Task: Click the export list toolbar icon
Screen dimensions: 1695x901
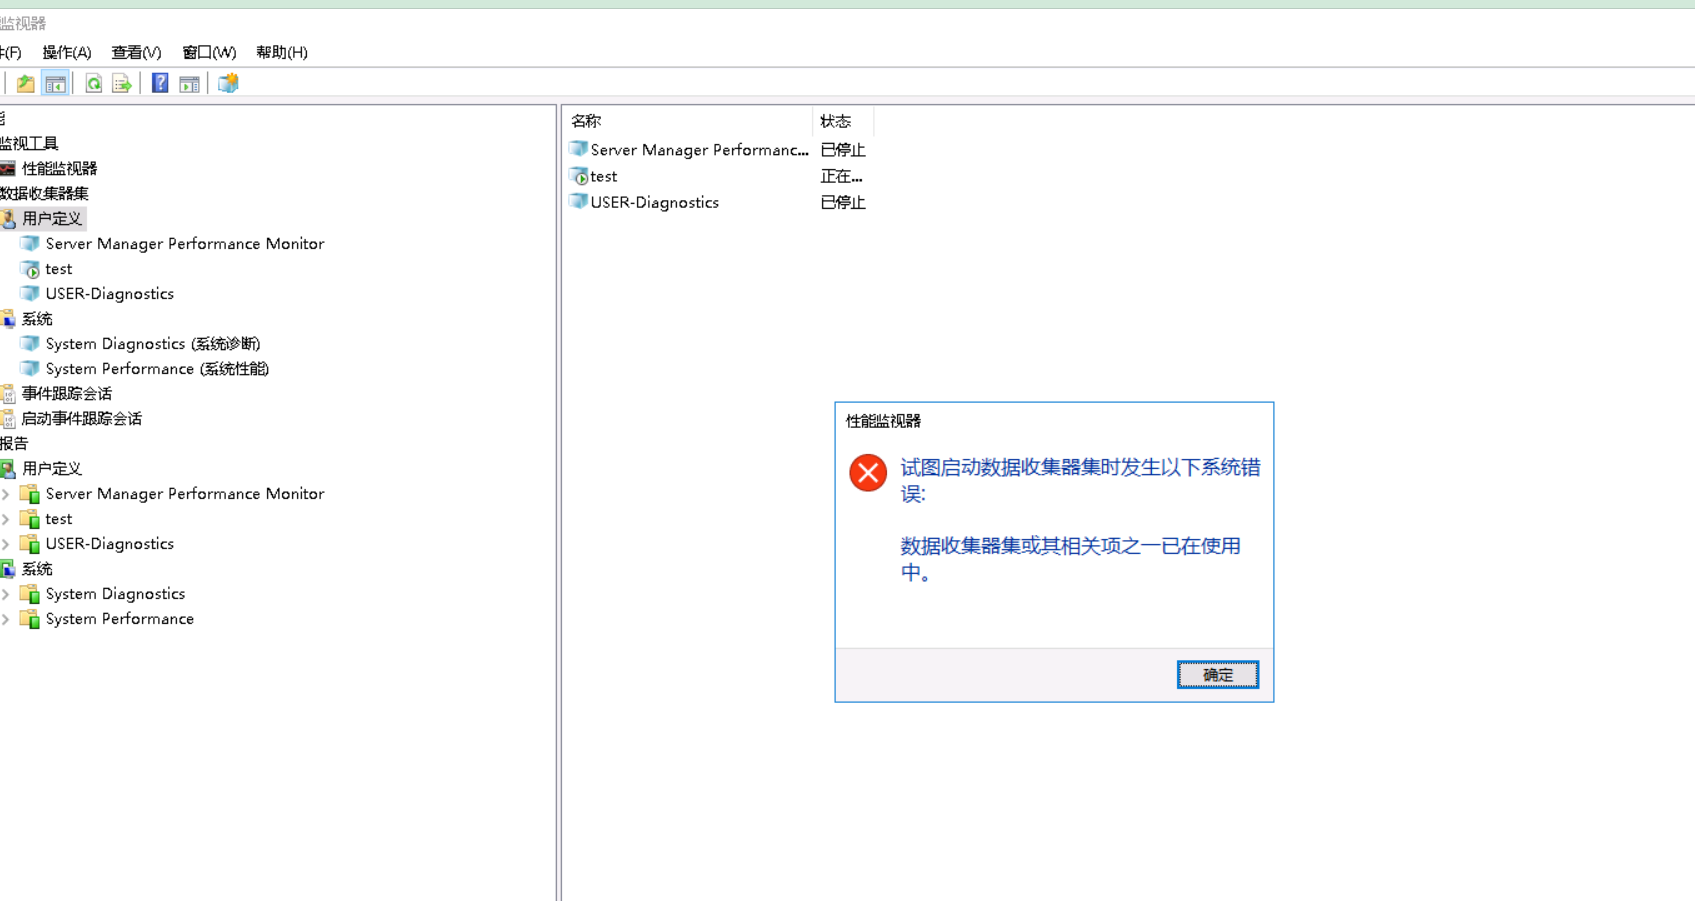Action: [121, 83]
